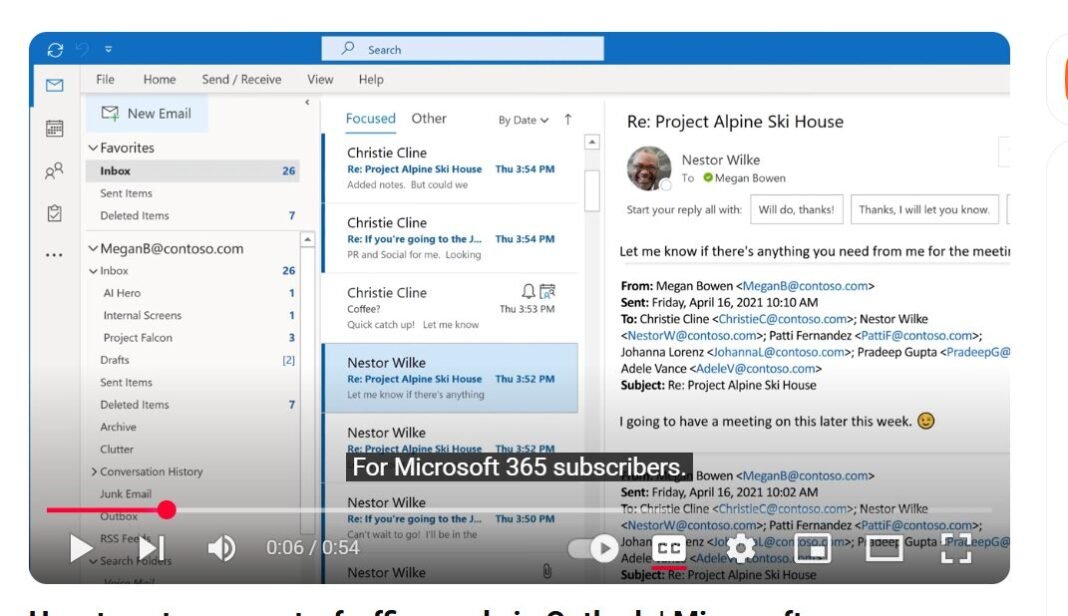Toggle closed captions in the video player
The width and height of the screenshot is (1068, 616).
(x=670, y=548)
